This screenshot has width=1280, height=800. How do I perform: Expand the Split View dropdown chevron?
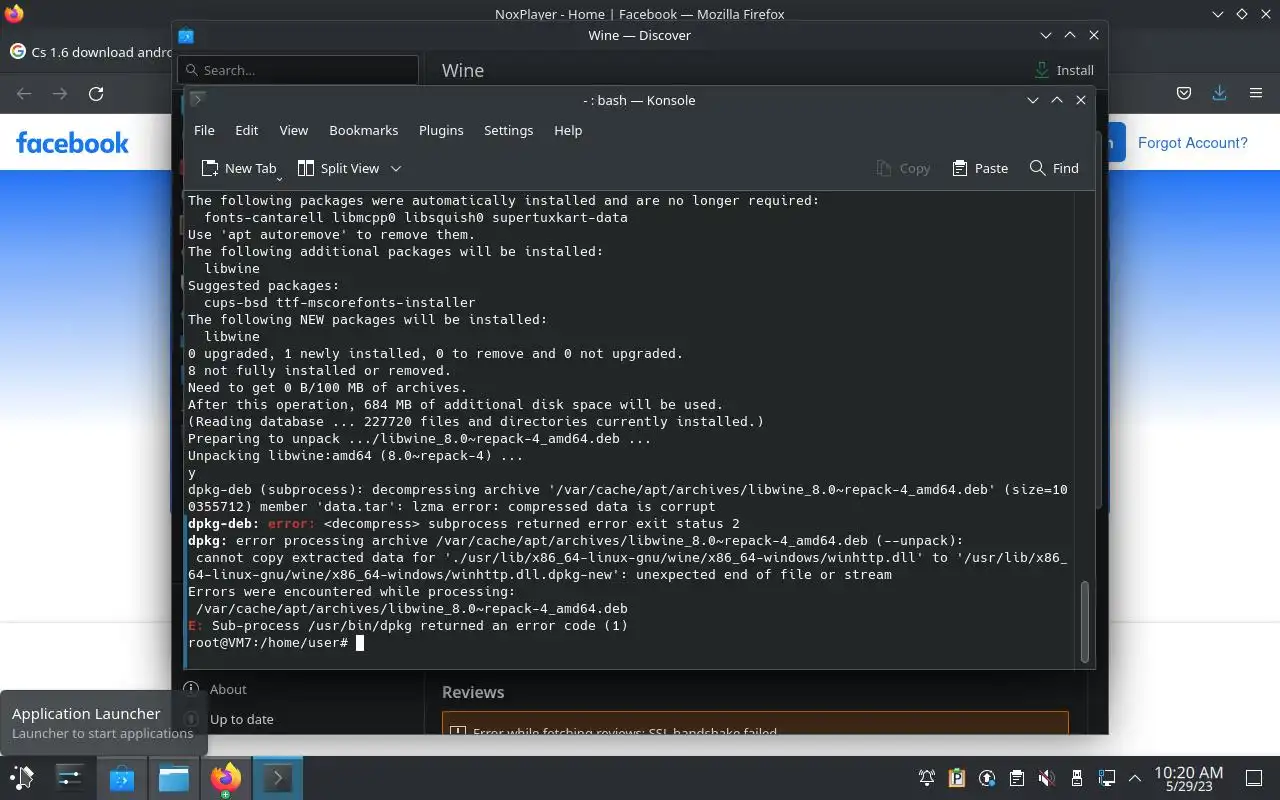coord(396,168)
